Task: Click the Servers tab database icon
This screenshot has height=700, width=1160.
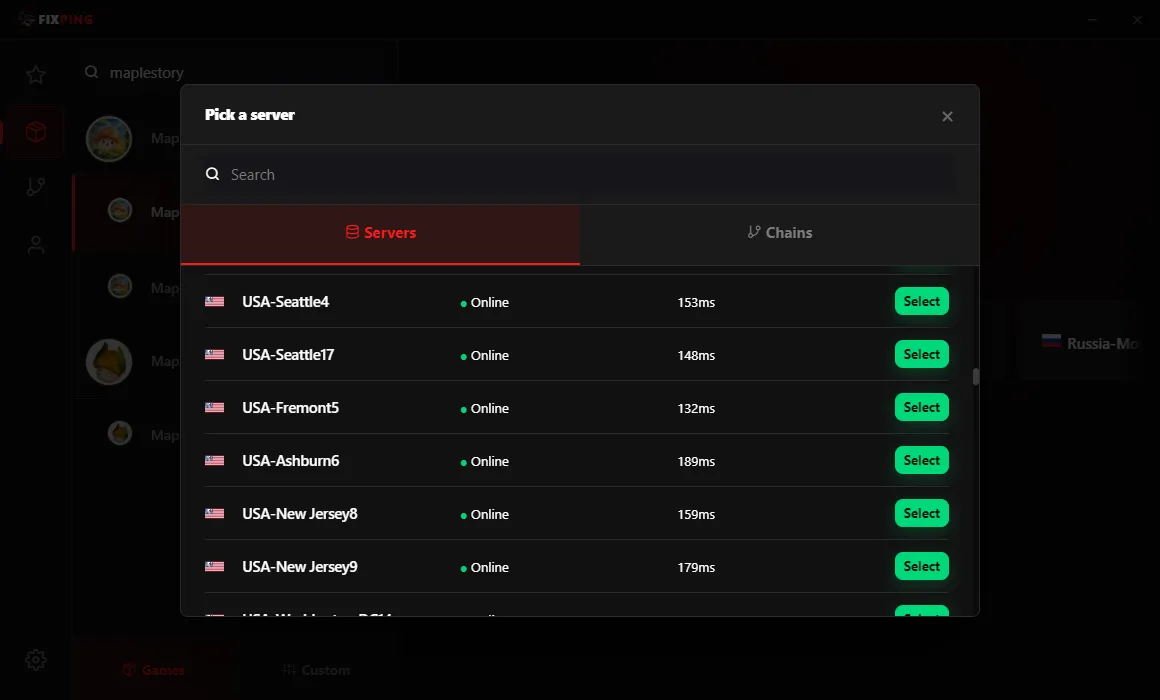Action: coord(352,232)
